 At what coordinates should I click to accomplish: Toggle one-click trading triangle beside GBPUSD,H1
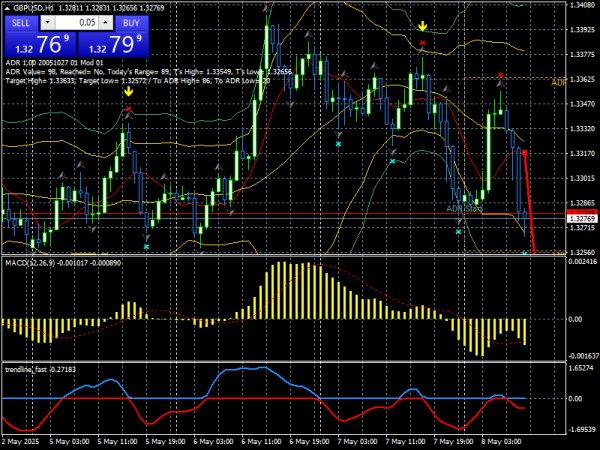point(8,8)
